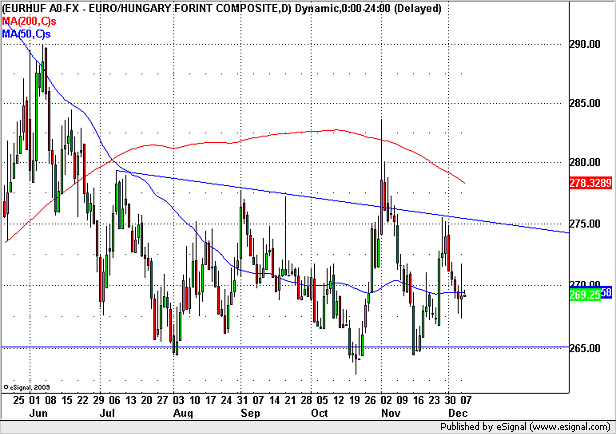Click the date label 31 under Sep
The height and width of the screenshot is (434, 616).
click(x=242, y=400)
